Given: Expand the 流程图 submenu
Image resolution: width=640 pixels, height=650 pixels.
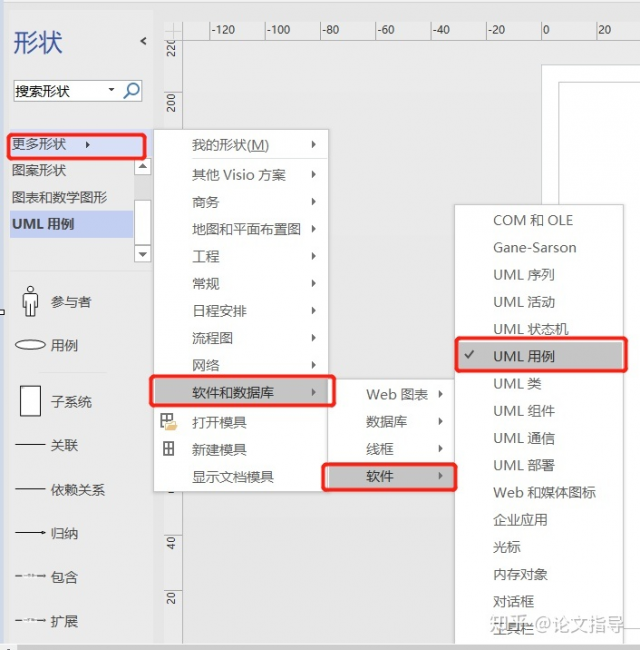Looking at the screenshot, I should click(x=241, y=338).
